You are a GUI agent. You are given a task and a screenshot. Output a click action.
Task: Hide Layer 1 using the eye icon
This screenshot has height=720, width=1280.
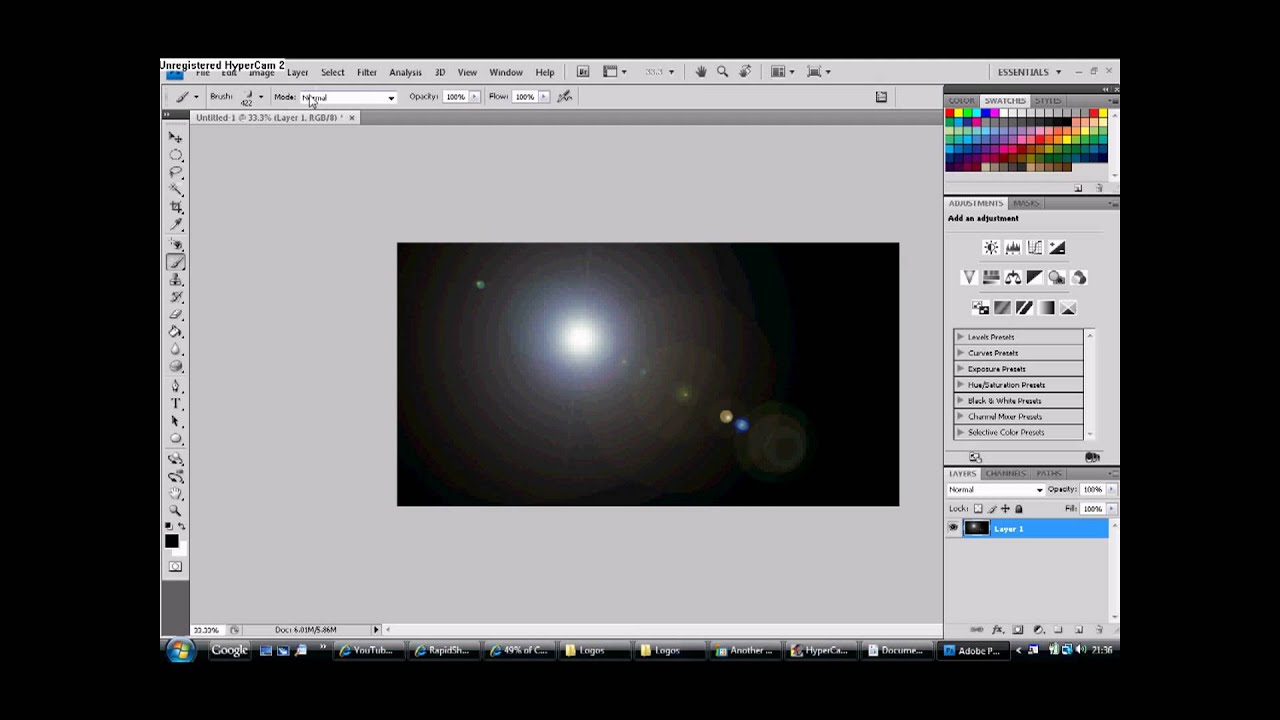point(953,528)
